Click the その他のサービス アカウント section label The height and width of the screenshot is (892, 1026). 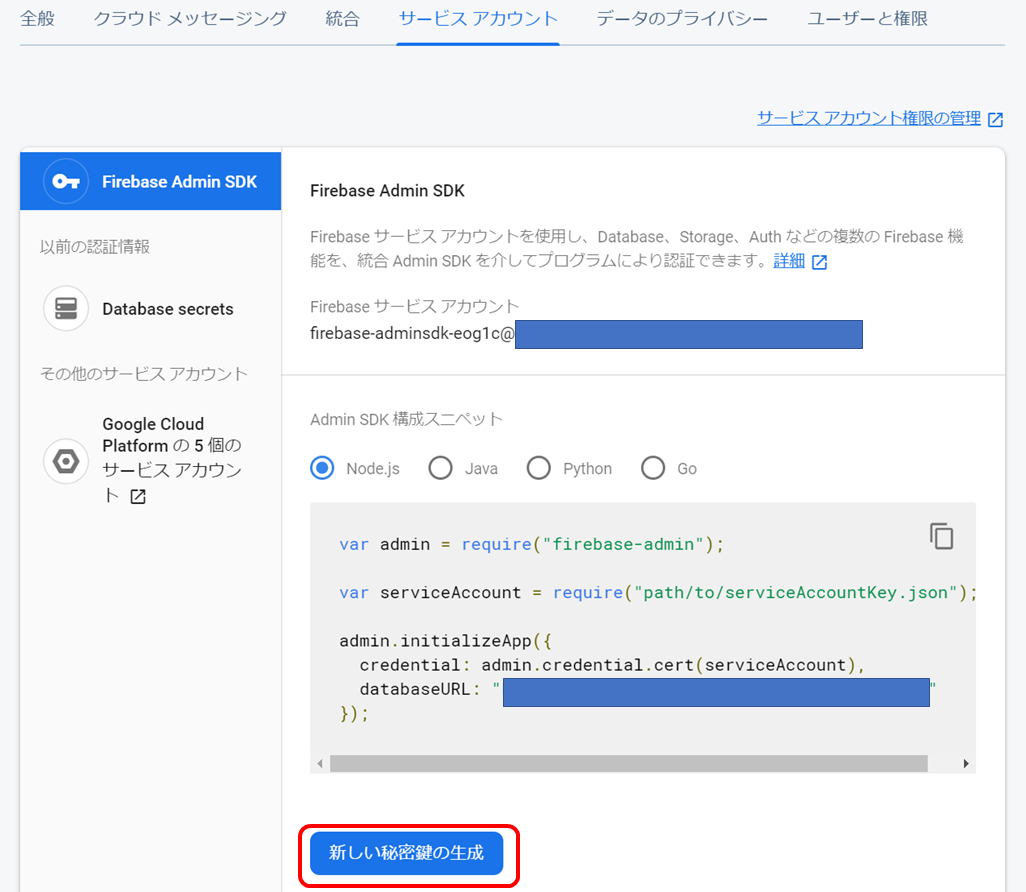pyautogui.click(x=144, y=374)
